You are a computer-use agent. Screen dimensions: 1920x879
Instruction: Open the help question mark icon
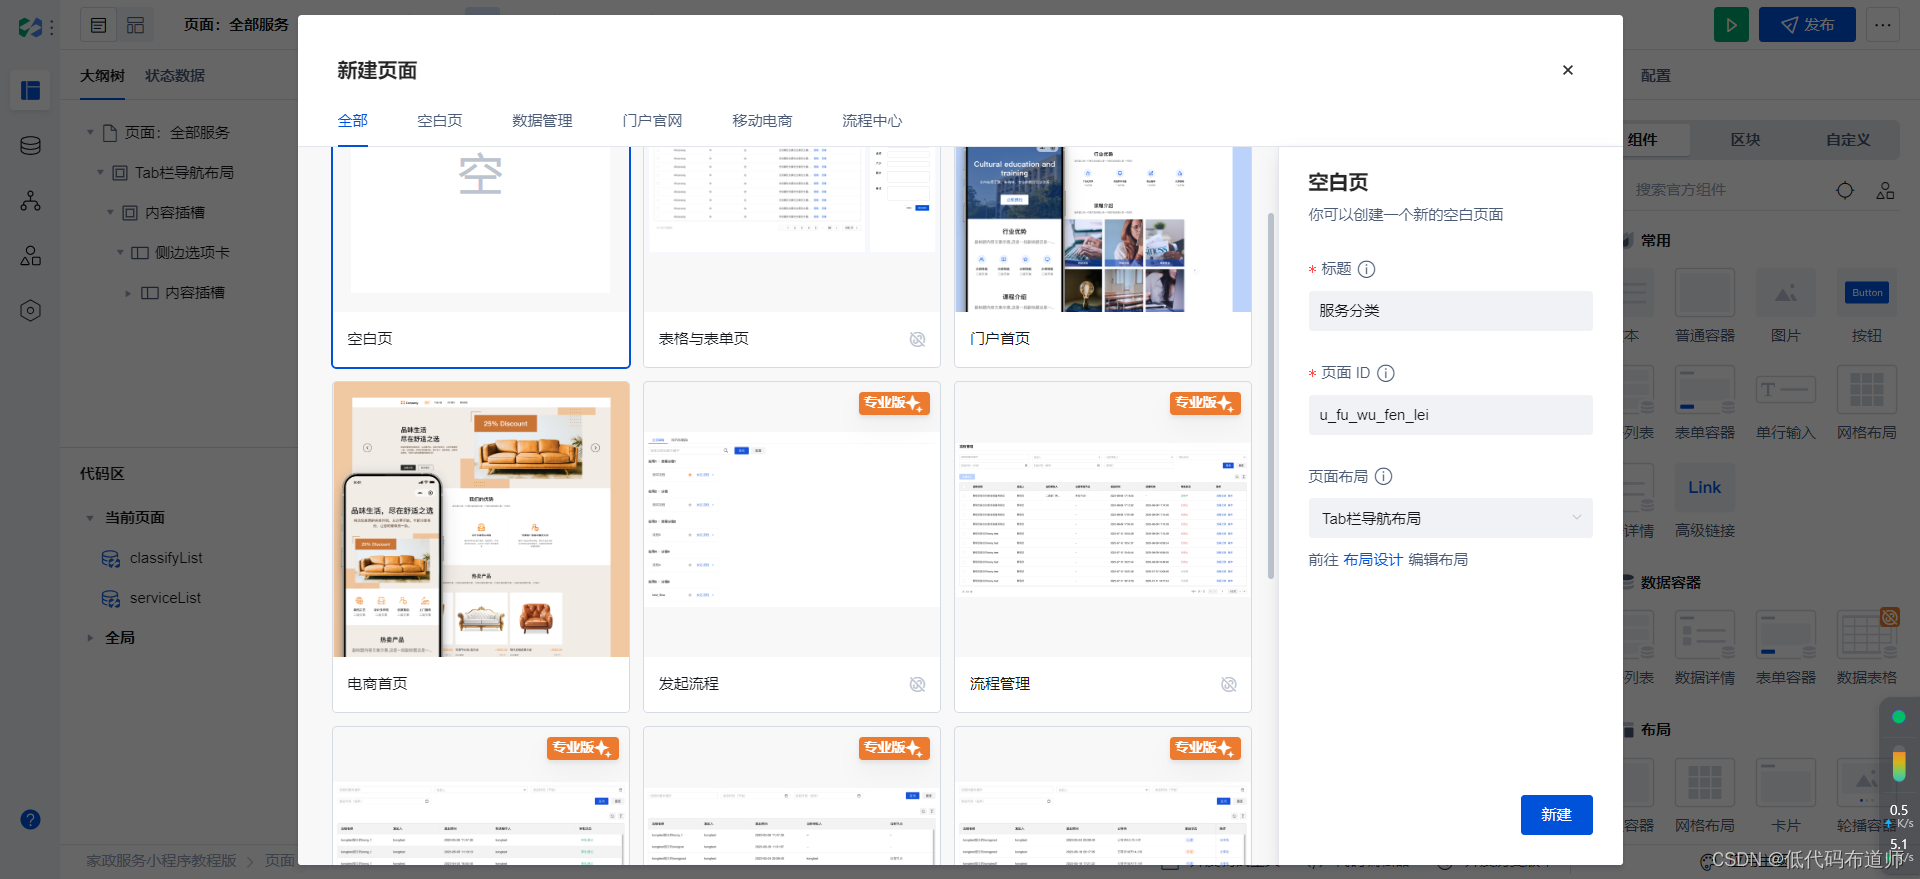(x=31, y=820)
